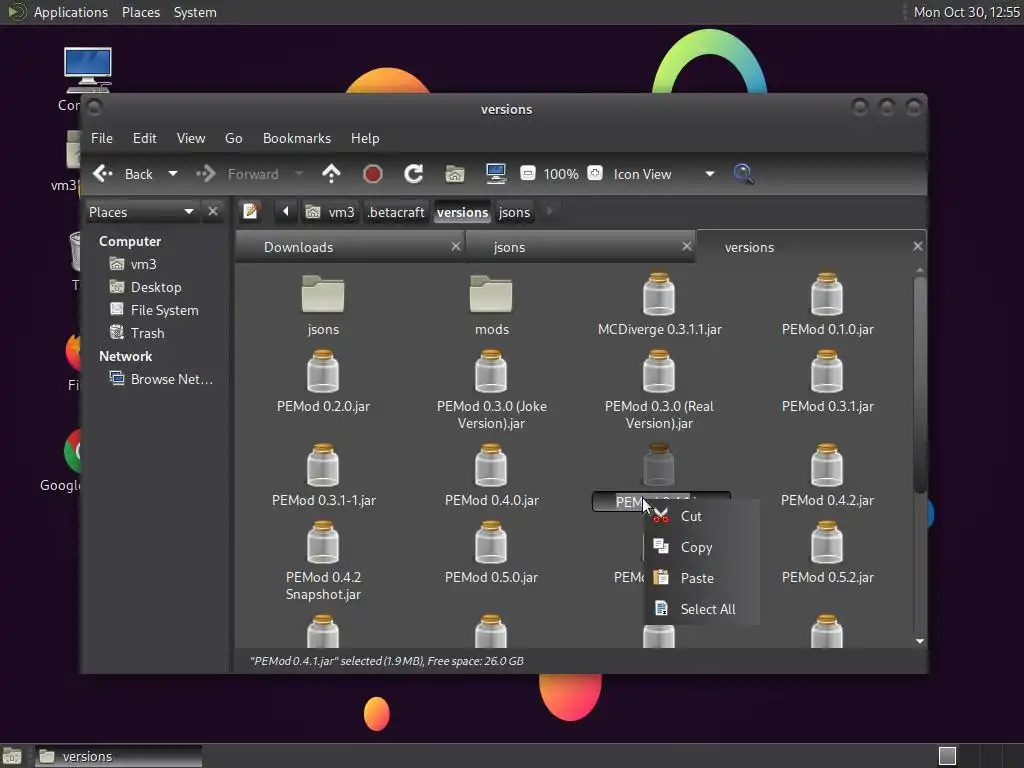Switch to the jsons tab
This screenshot has height=768, width=1024.
pos(580,247)
